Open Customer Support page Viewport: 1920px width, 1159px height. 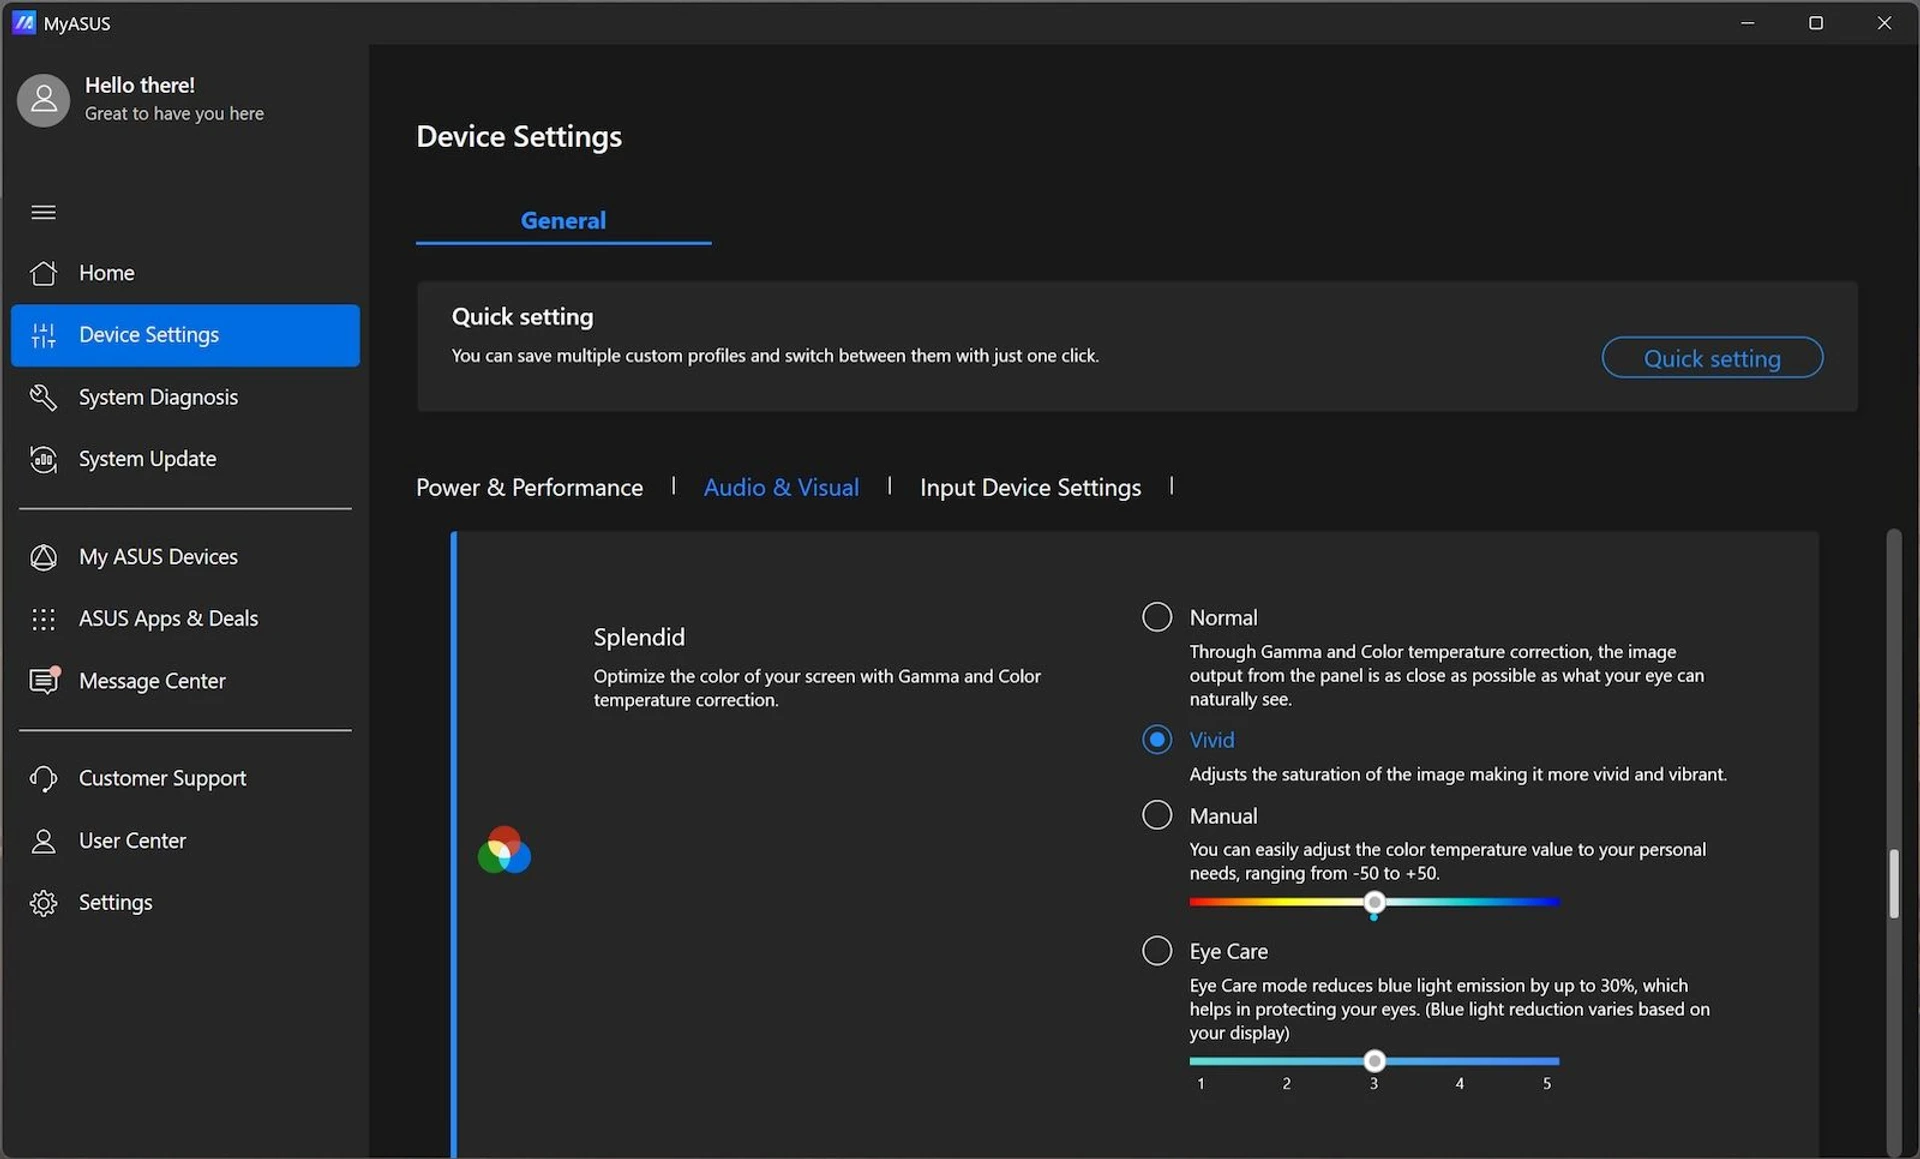[x=185, y=778]
